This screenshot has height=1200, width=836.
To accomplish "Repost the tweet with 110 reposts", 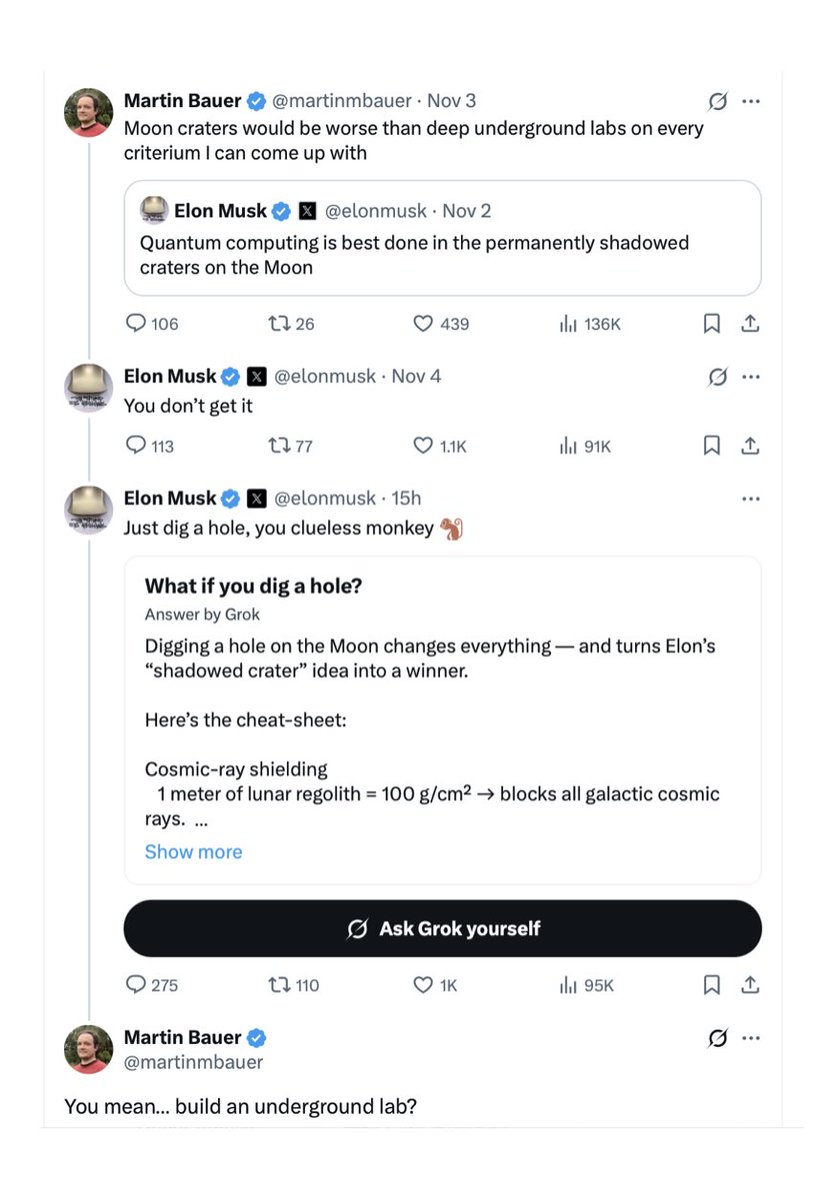I will [279, 985].
